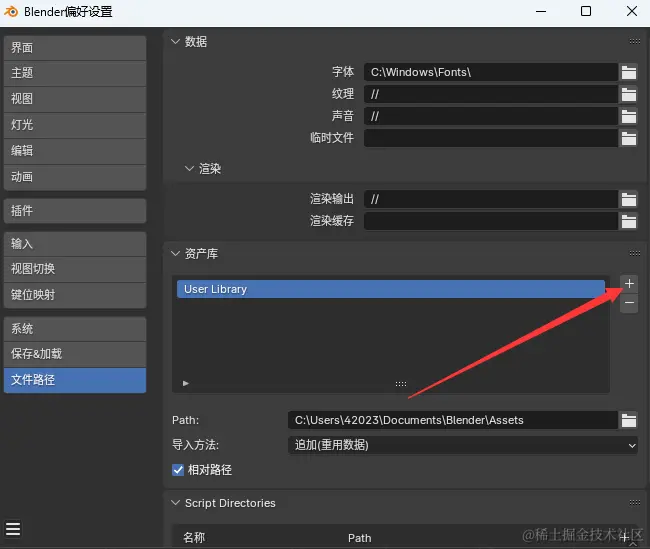Click the Path column header in Script Directories
The width and height of the screenshot is (650, 549).
click(359, 538)
